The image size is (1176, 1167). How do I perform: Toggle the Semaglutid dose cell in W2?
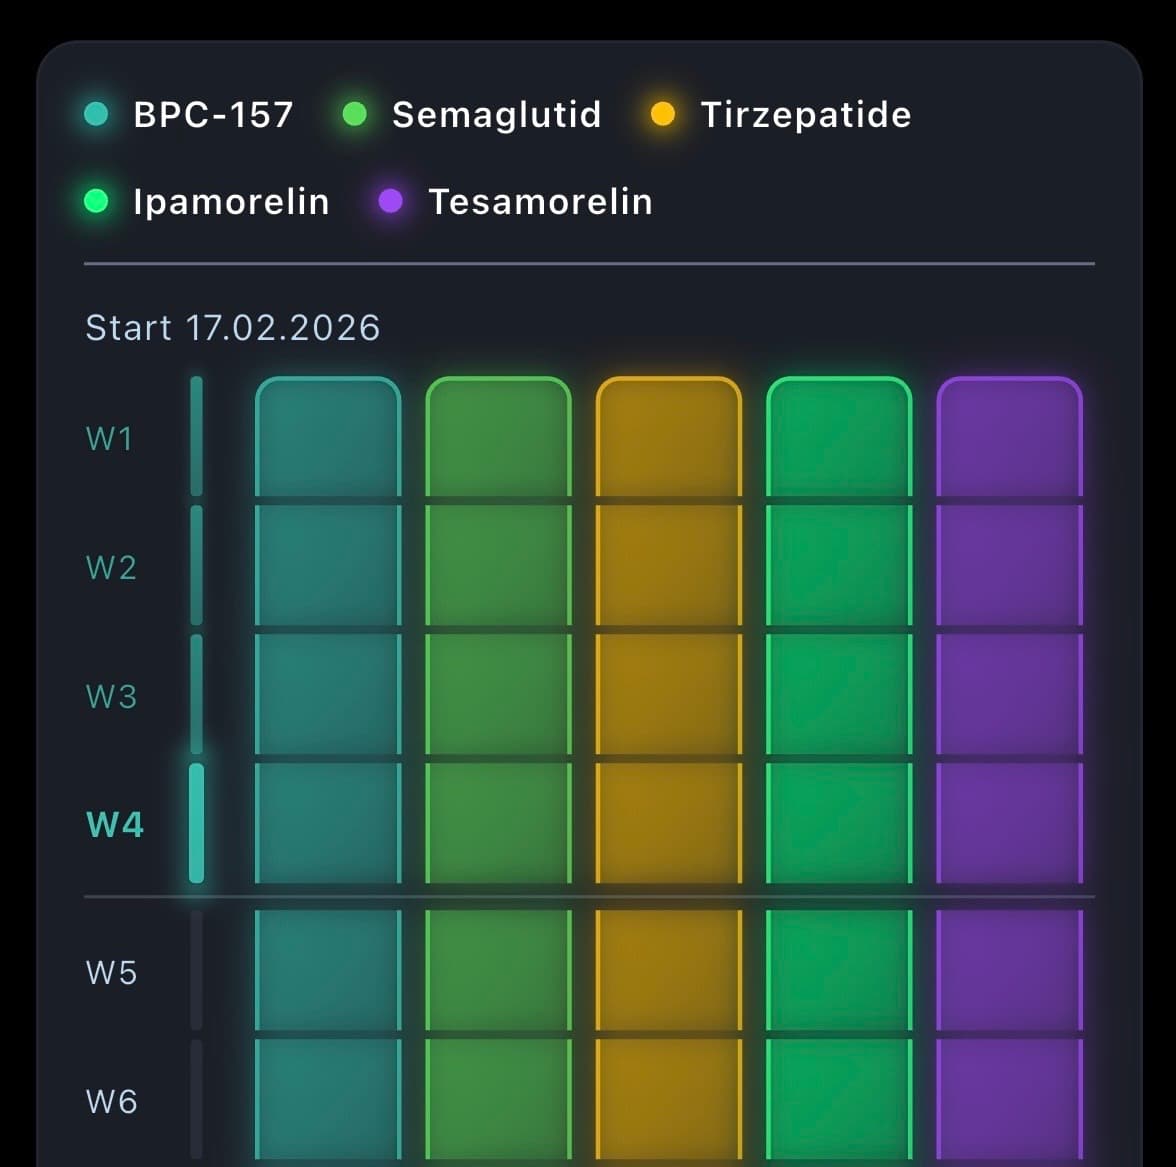tap(499, 566)
